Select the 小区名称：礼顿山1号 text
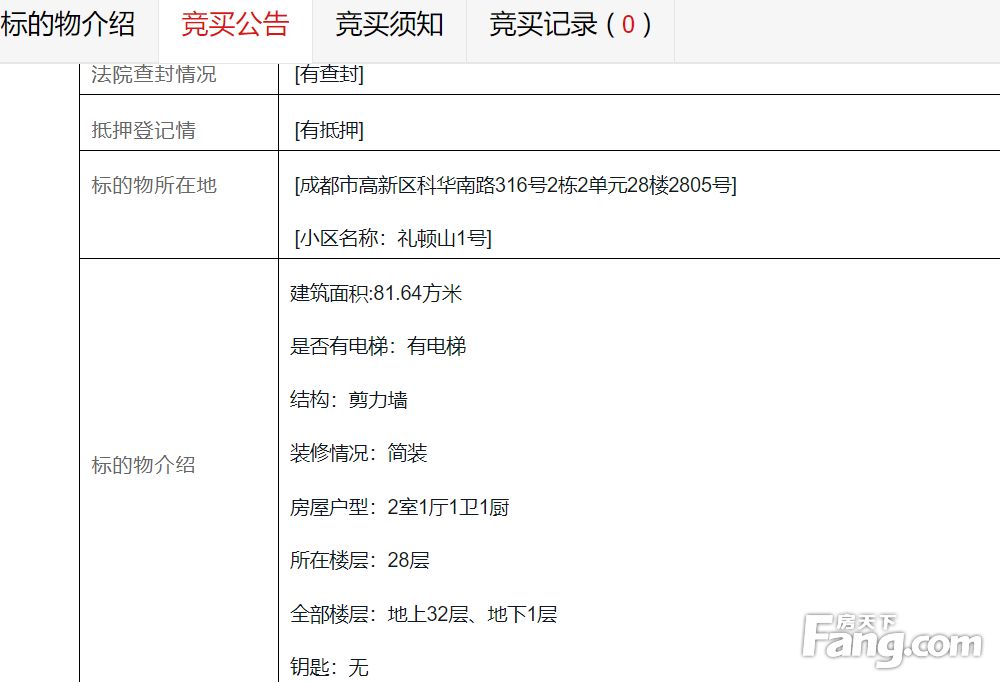 point(393,239)
